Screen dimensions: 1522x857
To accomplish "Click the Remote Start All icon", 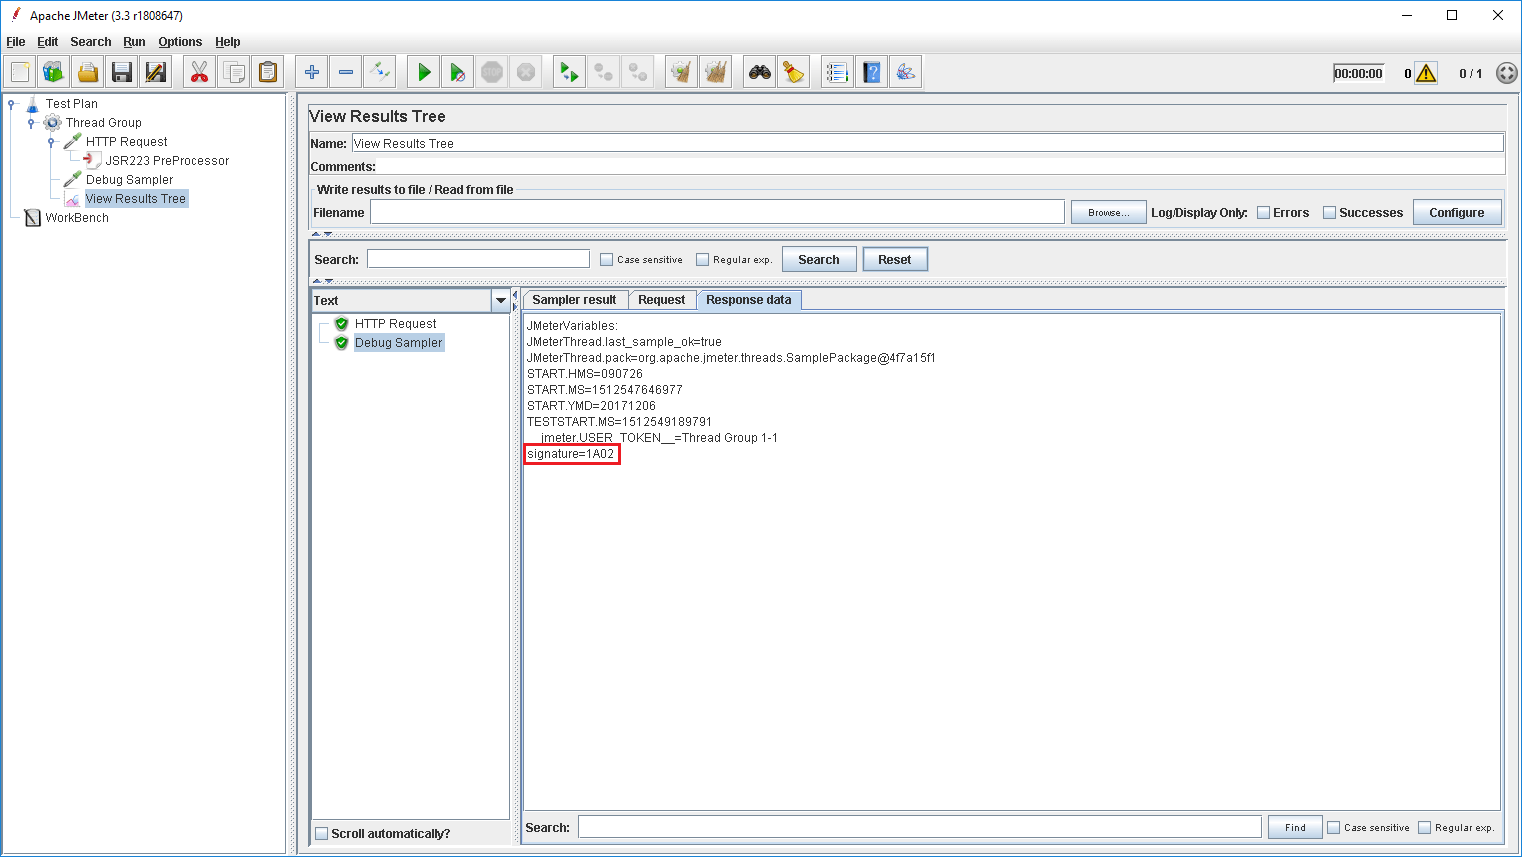I will (x=569, y=72).
